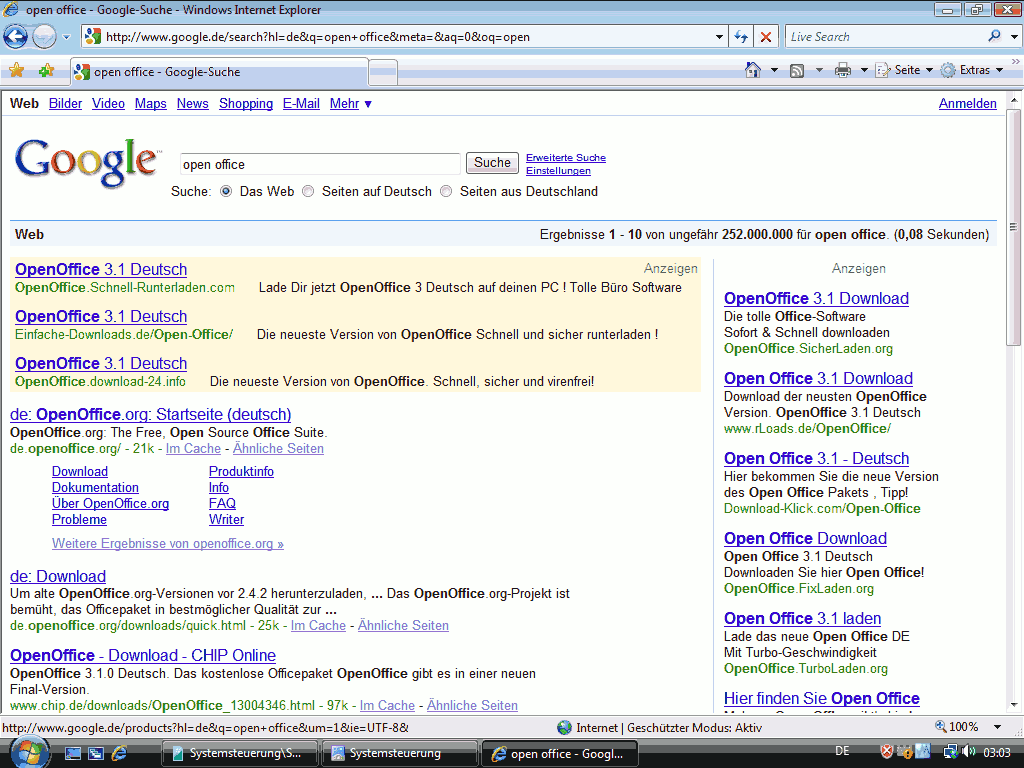
Task: Open the Dokumentation sitelink
Action: [95, 487]
